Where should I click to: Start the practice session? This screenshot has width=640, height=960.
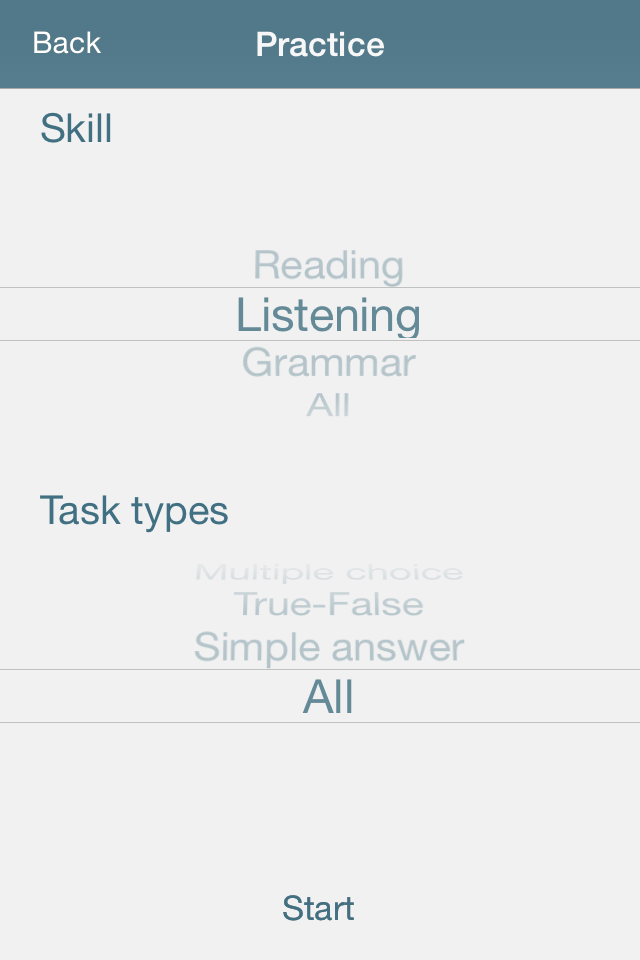coord(320,908)
